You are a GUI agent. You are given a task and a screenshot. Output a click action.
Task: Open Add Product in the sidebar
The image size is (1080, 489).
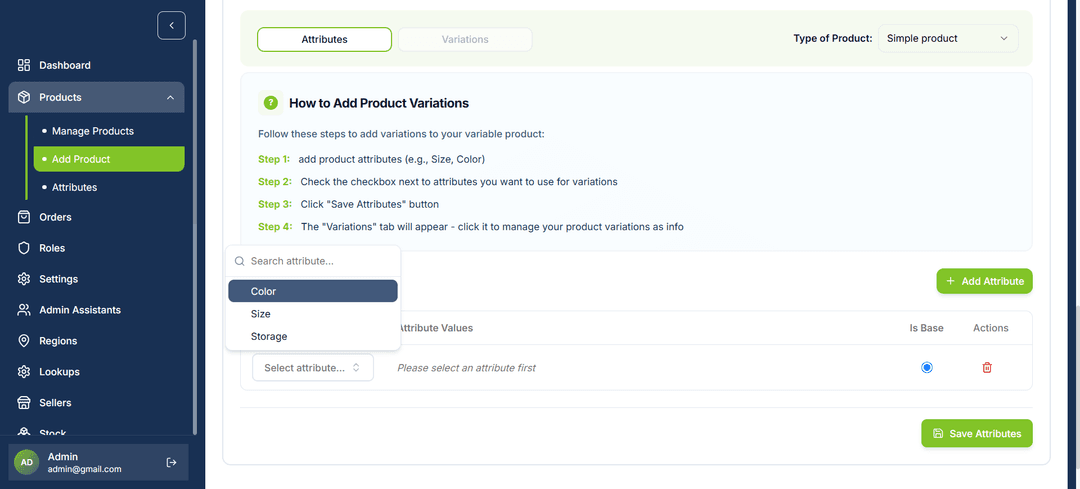coord(109,159)
